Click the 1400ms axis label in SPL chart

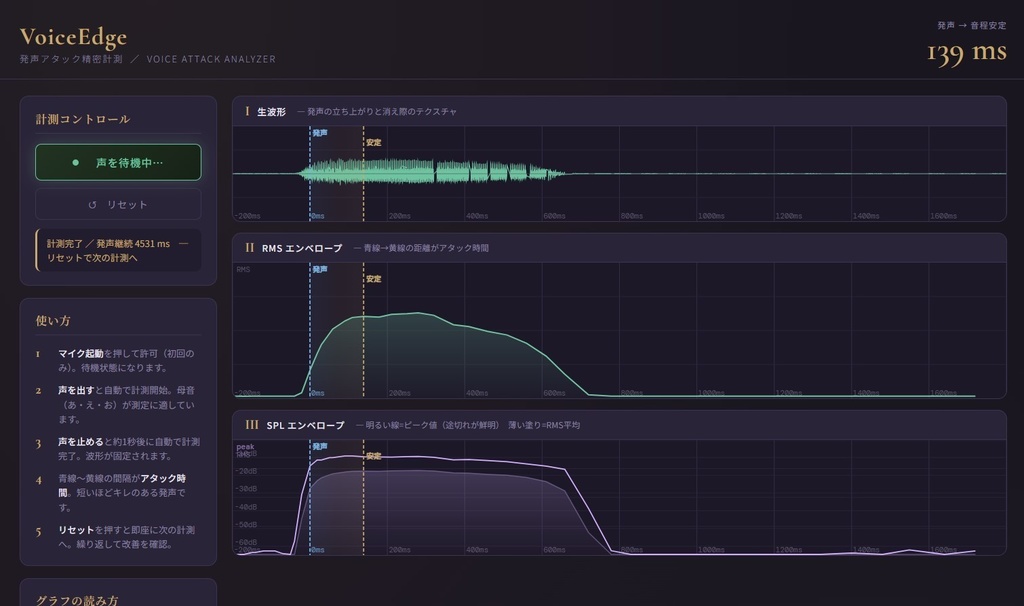point(865,550)
